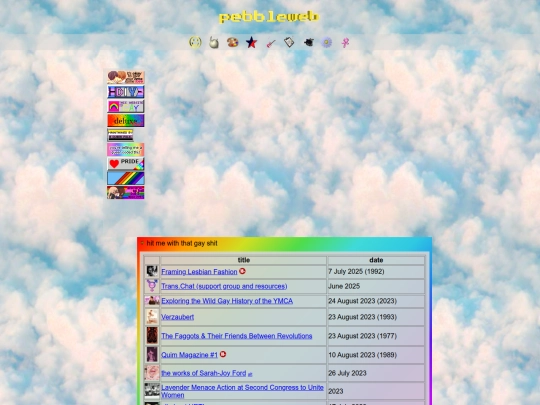Click the nonbinary flag handmade badge
This screenshot has width=540, height=405.
pos(120,135)
